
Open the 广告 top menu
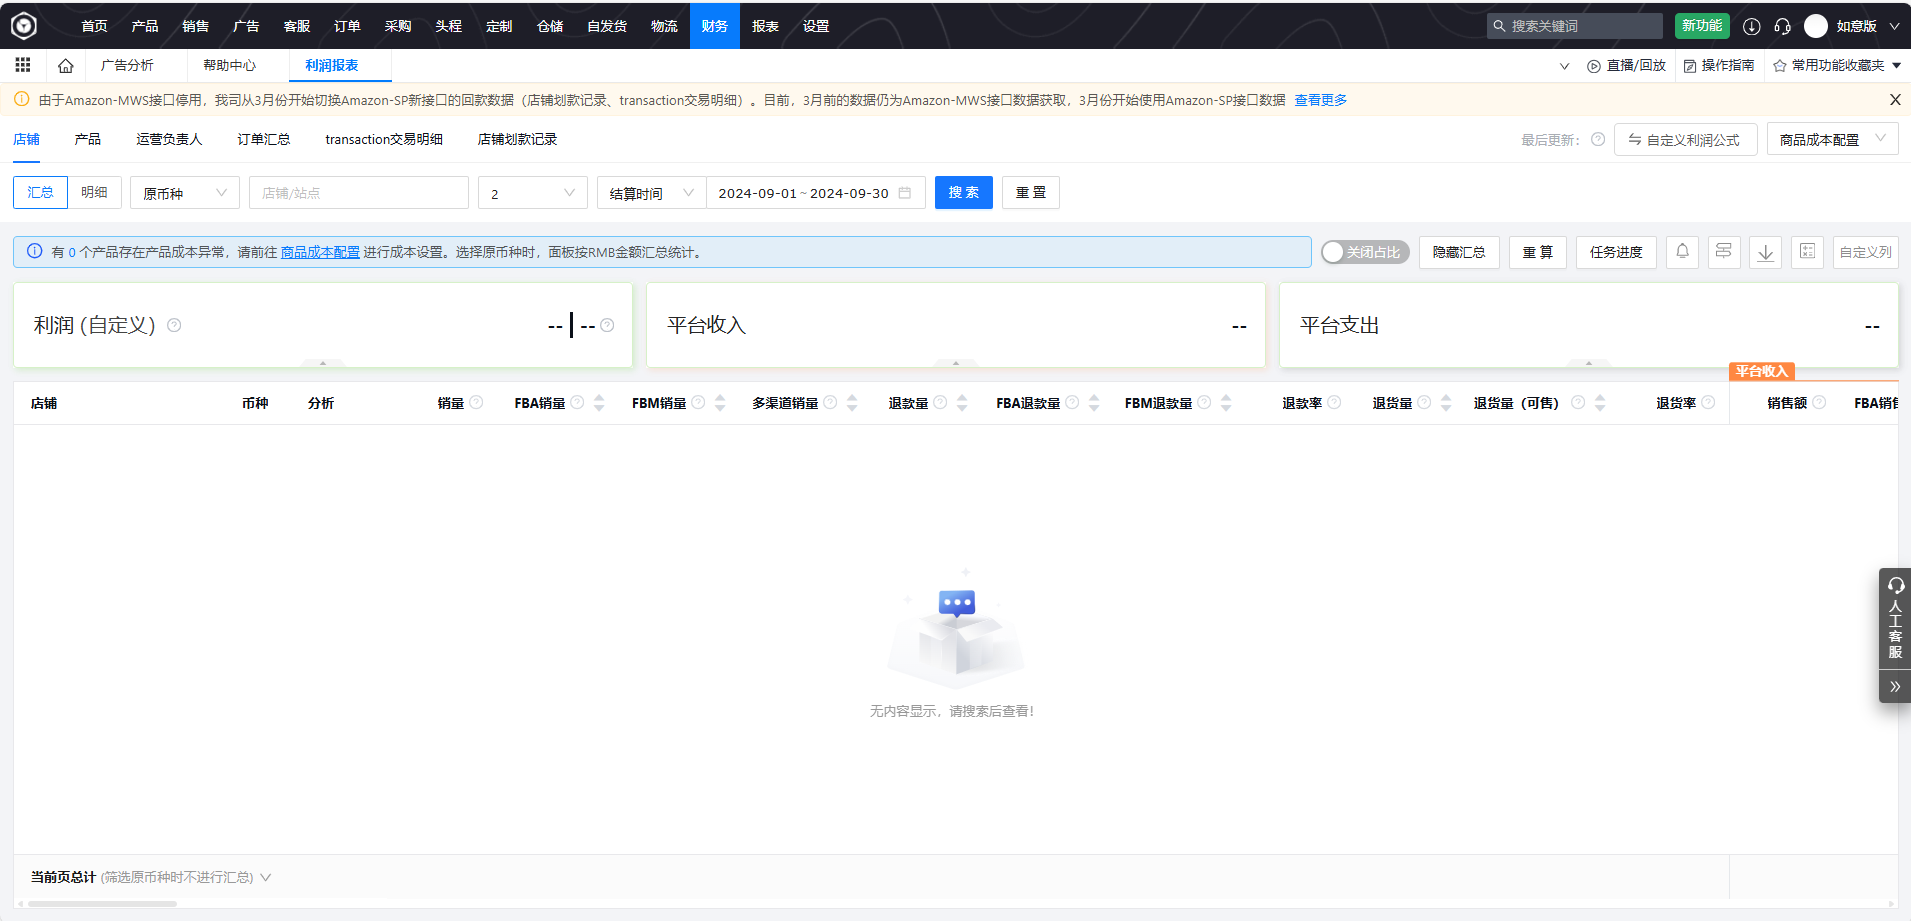tap(246, 26)
